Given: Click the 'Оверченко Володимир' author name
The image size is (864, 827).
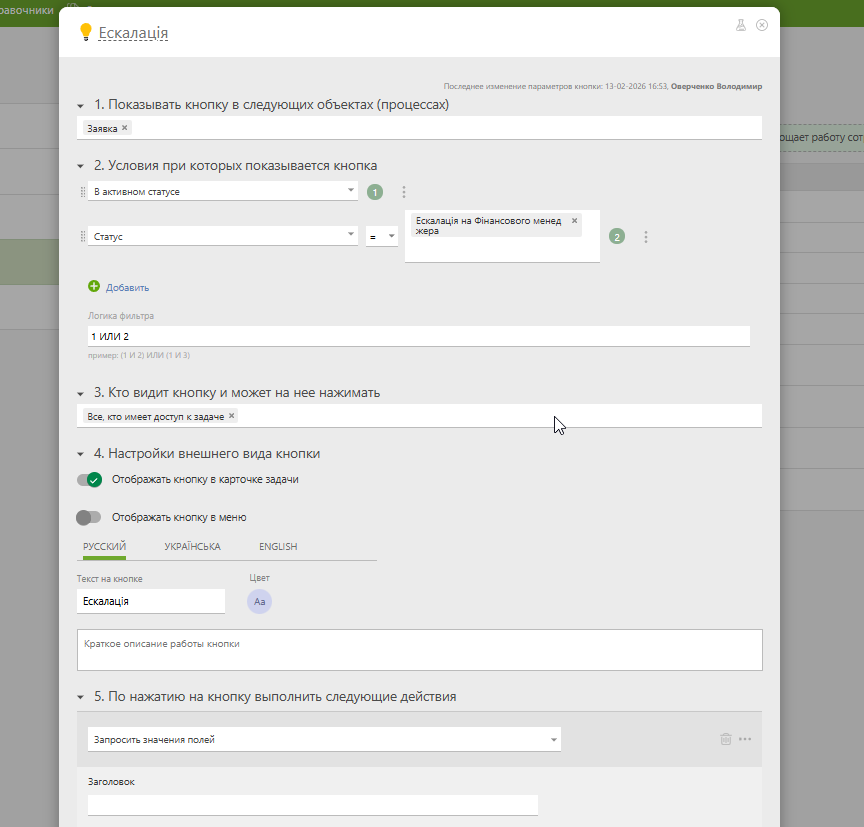Looking at the screenshot, I should click(716, 87).
